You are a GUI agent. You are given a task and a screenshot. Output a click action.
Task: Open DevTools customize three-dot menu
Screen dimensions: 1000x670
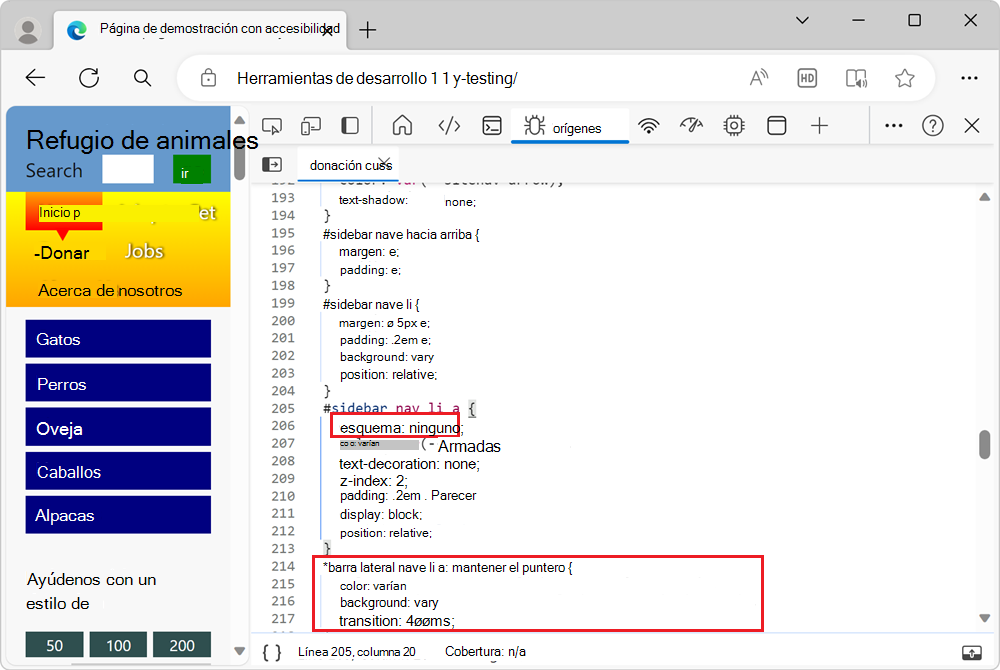click(894, 126)
